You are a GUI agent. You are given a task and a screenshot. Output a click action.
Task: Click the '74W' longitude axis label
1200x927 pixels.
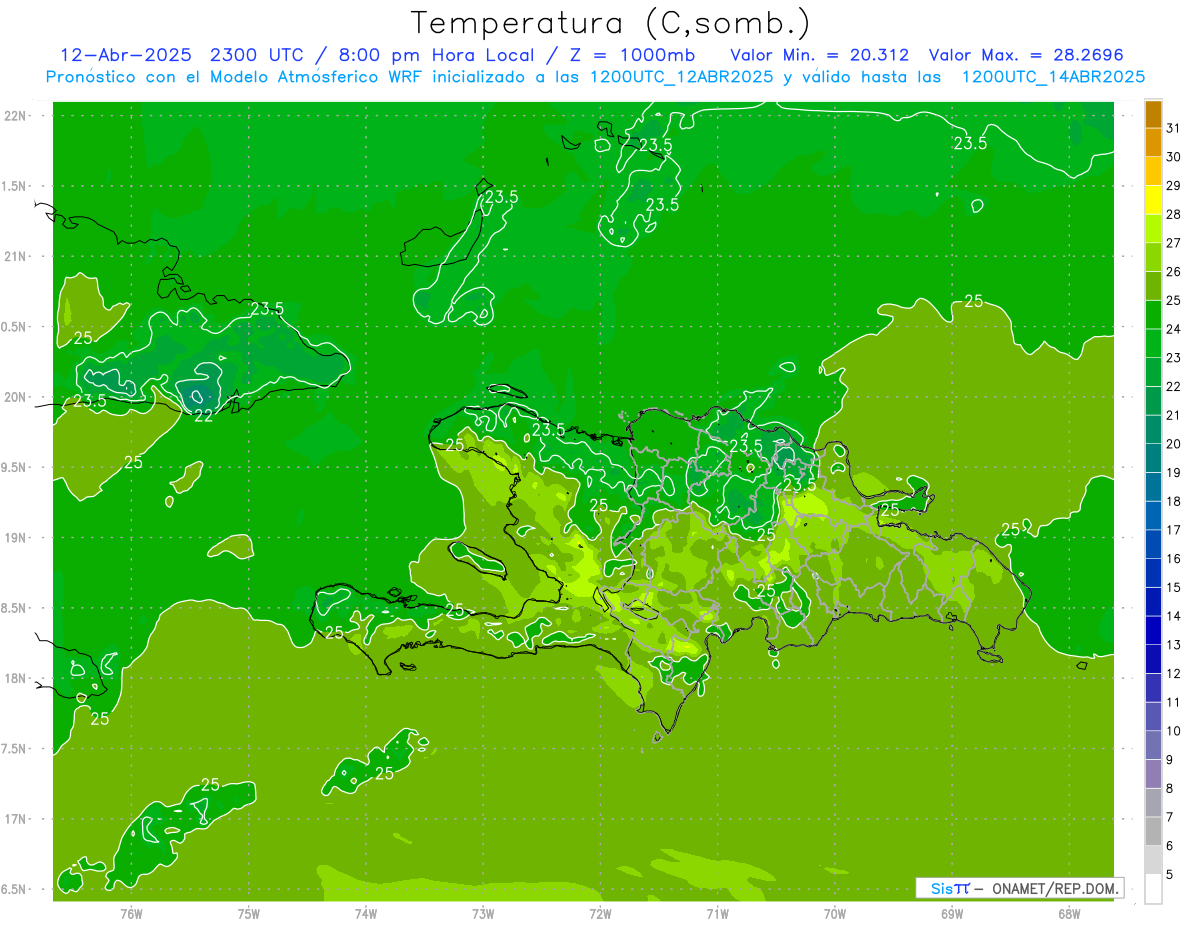click(x=366, y=915)
